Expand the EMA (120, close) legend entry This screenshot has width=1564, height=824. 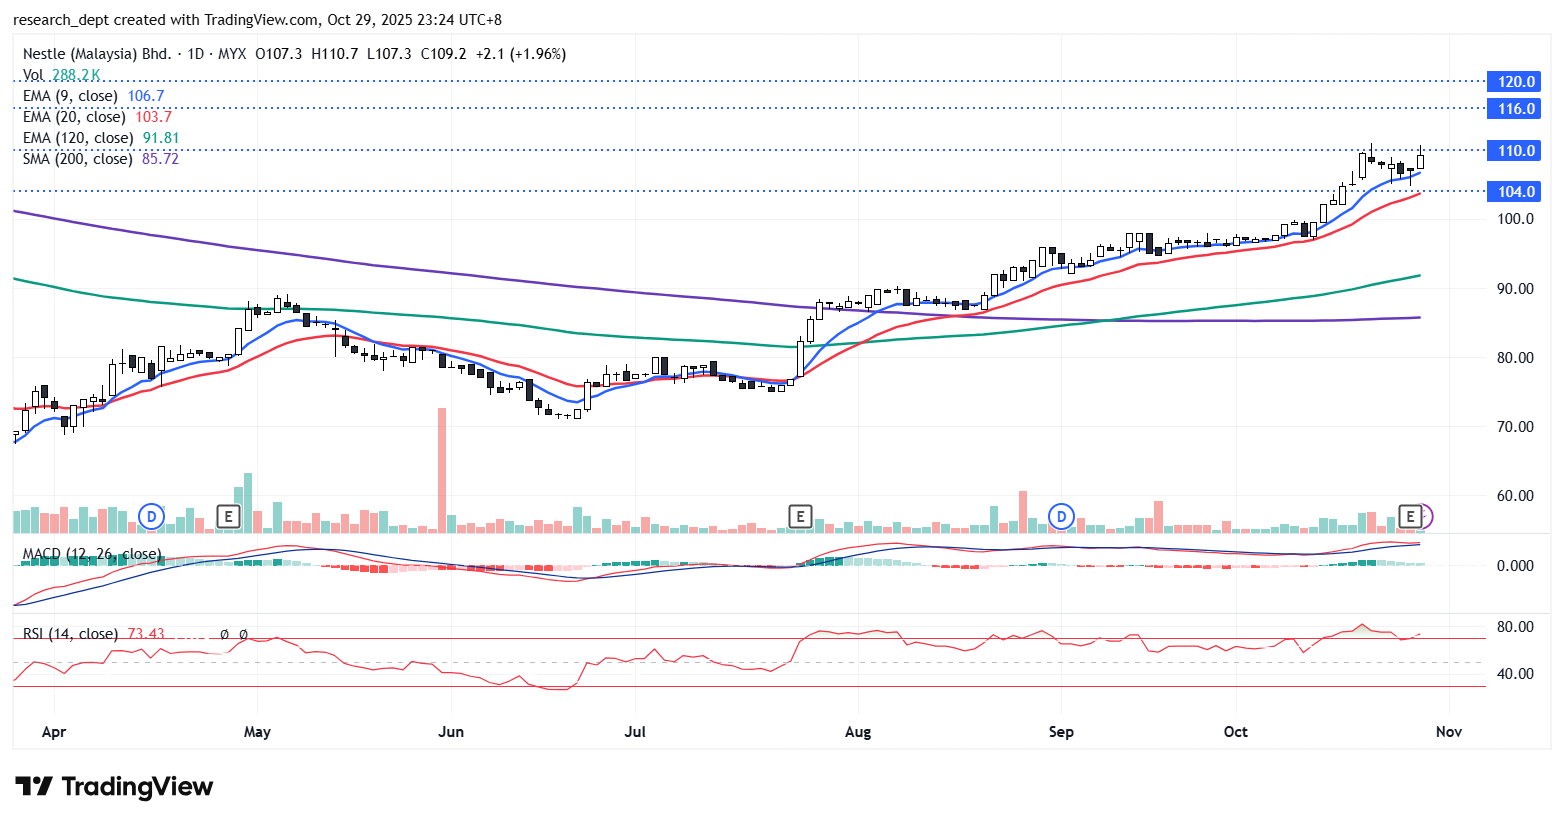(78, 138)
